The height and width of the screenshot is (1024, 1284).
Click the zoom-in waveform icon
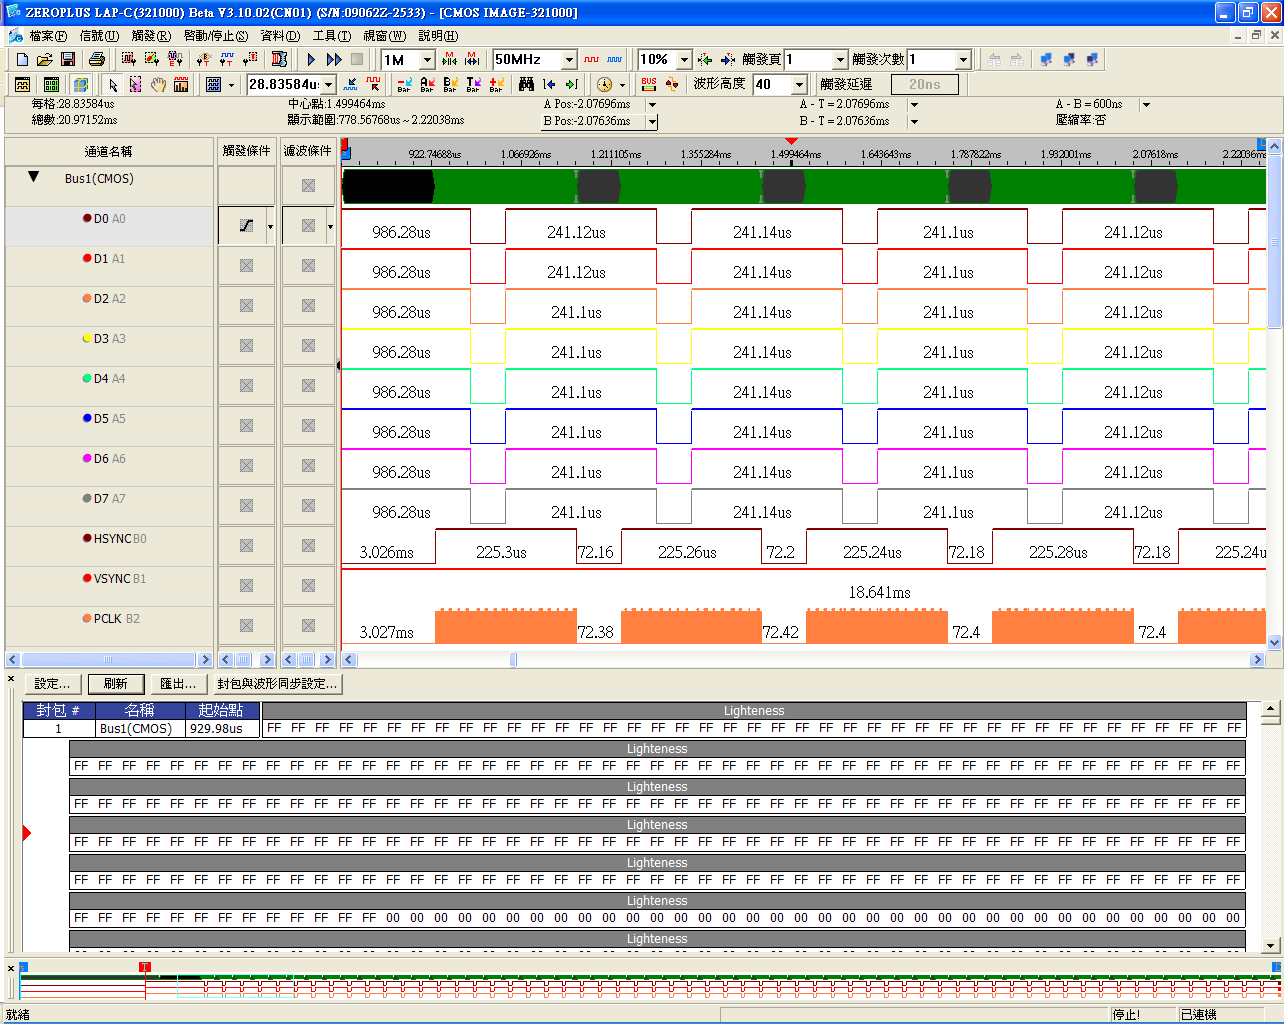351,85
